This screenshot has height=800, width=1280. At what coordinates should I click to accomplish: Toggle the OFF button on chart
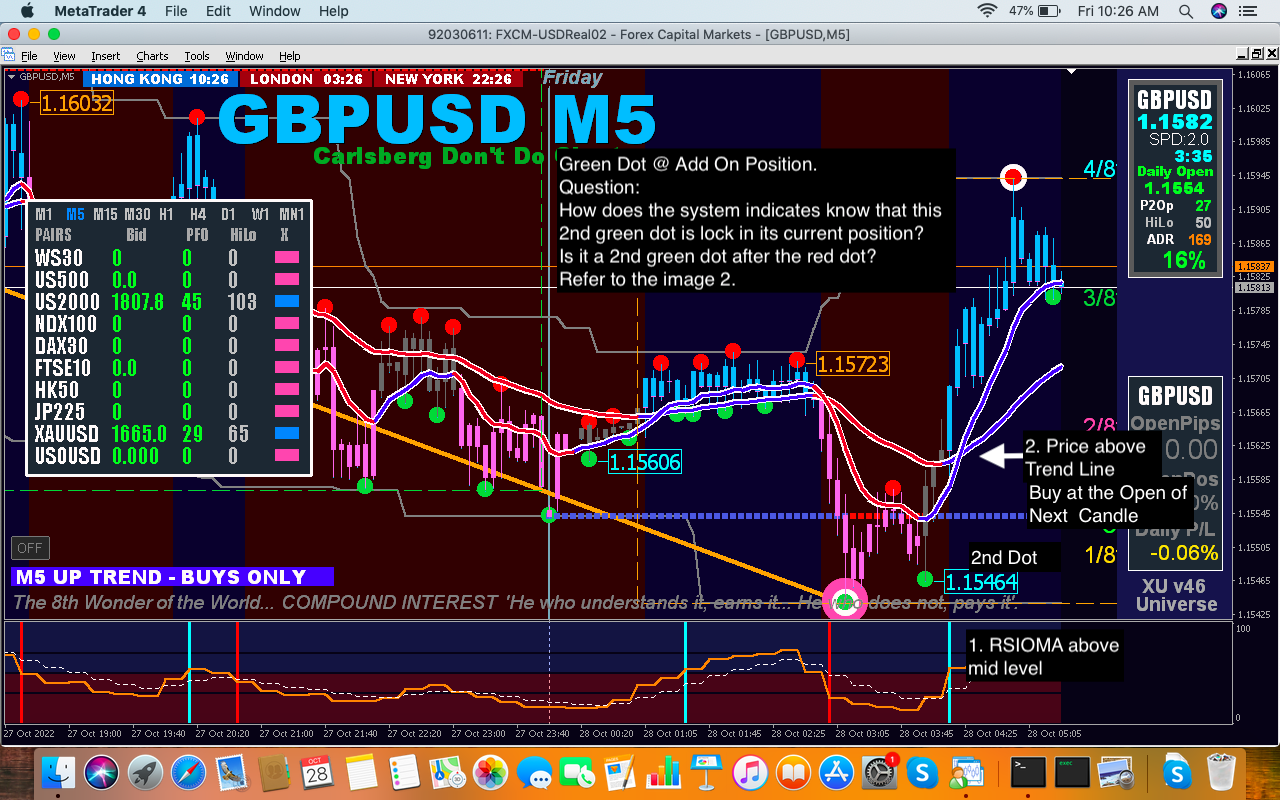tap(30, 548)
